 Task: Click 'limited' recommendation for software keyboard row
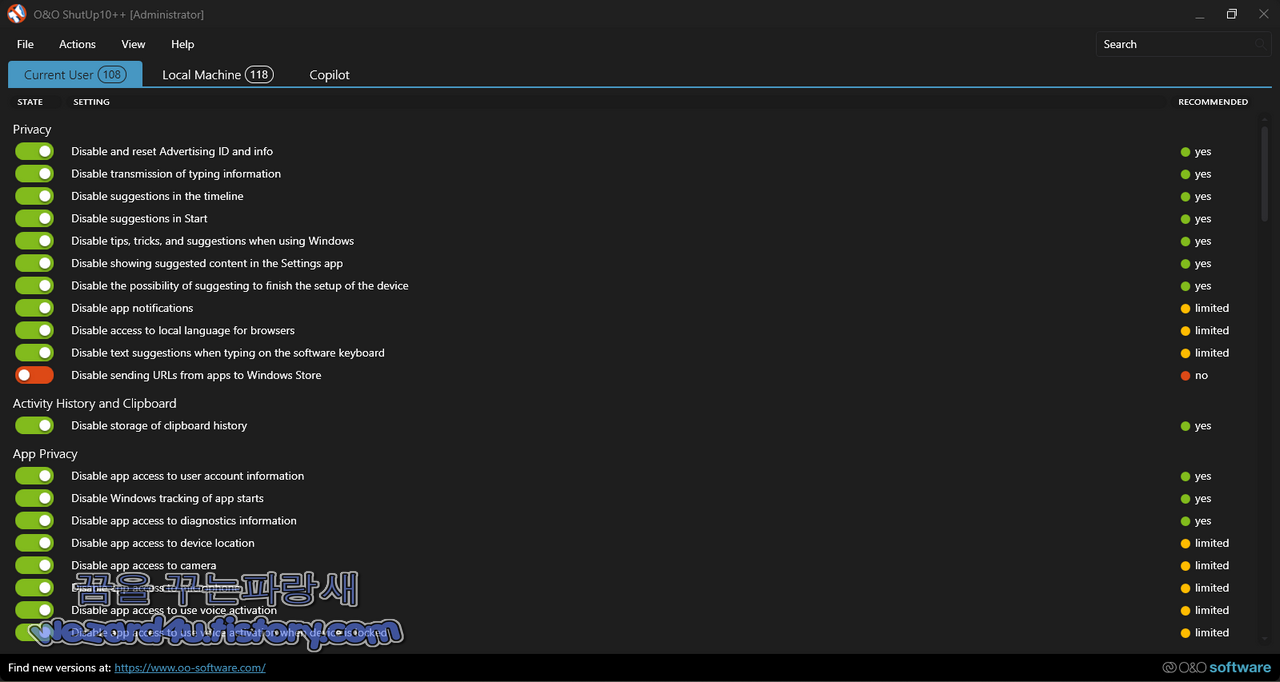click(x=1212, y=353)
